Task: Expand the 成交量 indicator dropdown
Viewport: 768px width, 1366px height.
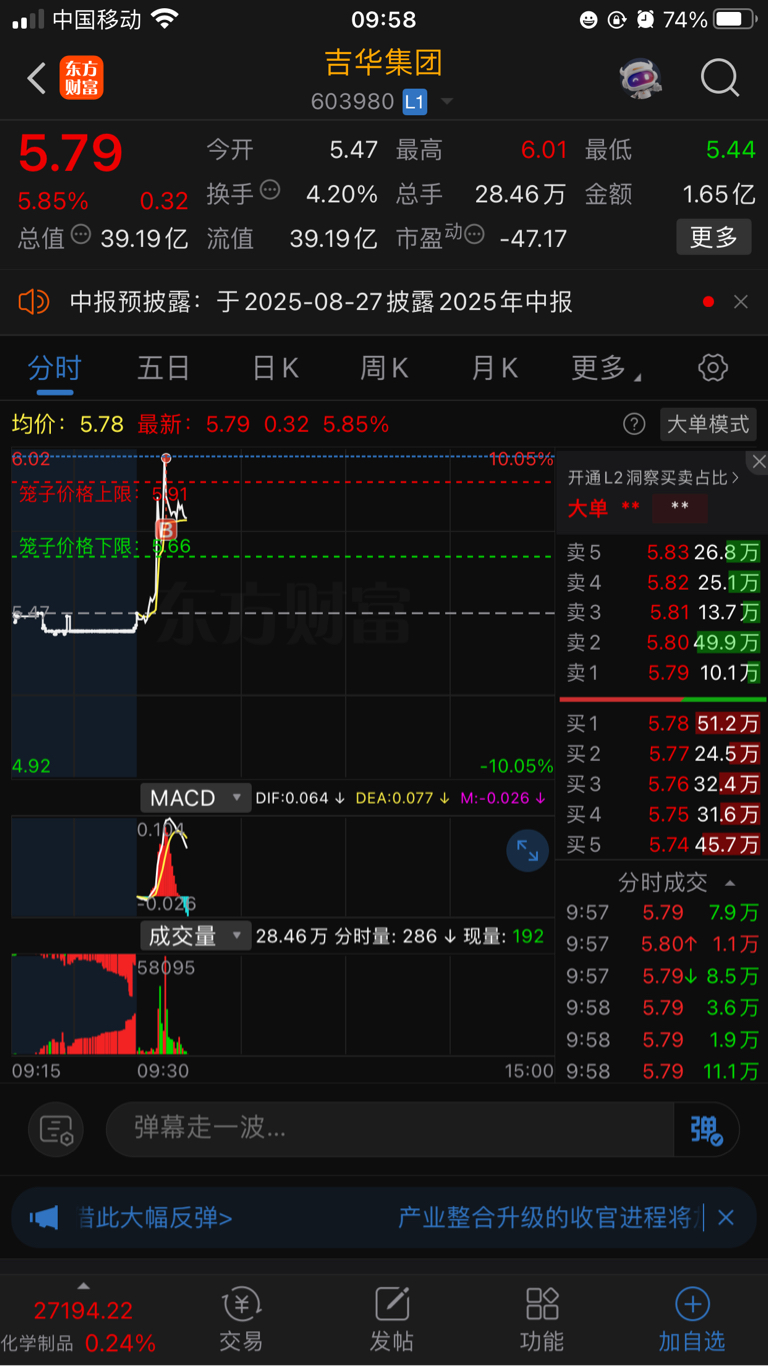Action: (194, 936)
